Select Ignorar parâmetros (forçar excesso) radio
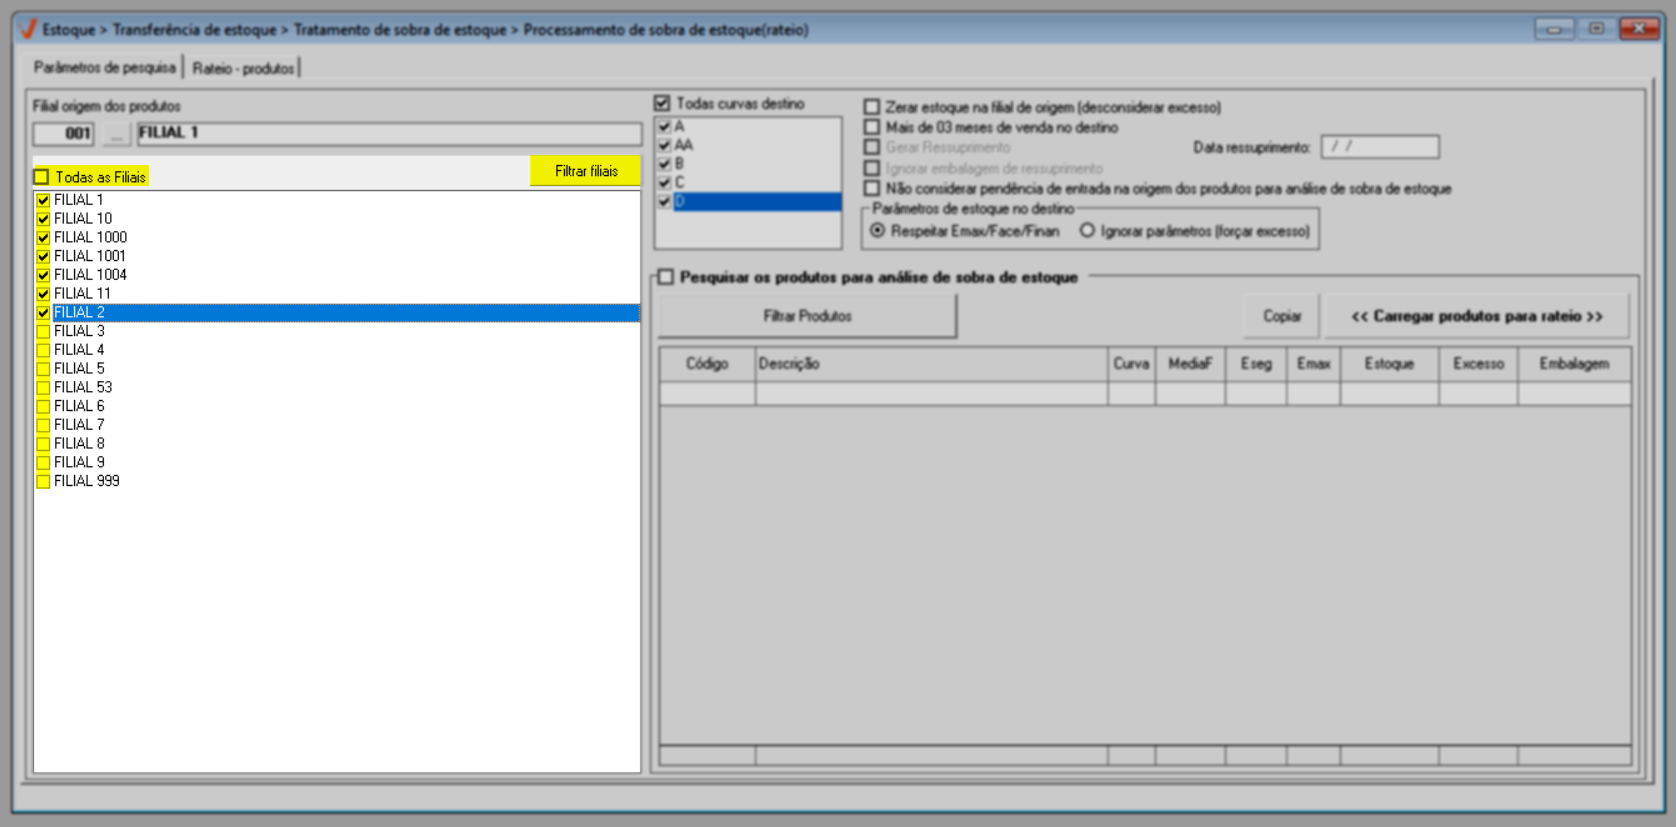This screenshot has height=827, width=1676. click(1087, 231)
